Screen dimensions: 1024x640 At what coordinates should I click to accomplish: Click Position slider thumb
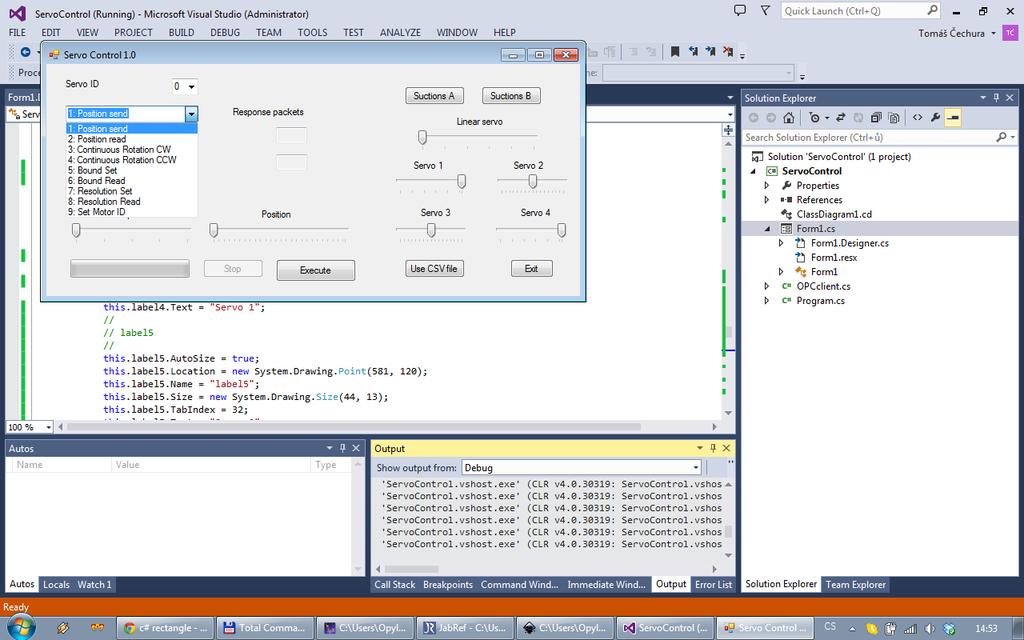pyautogui.click(x=214, y=230)
